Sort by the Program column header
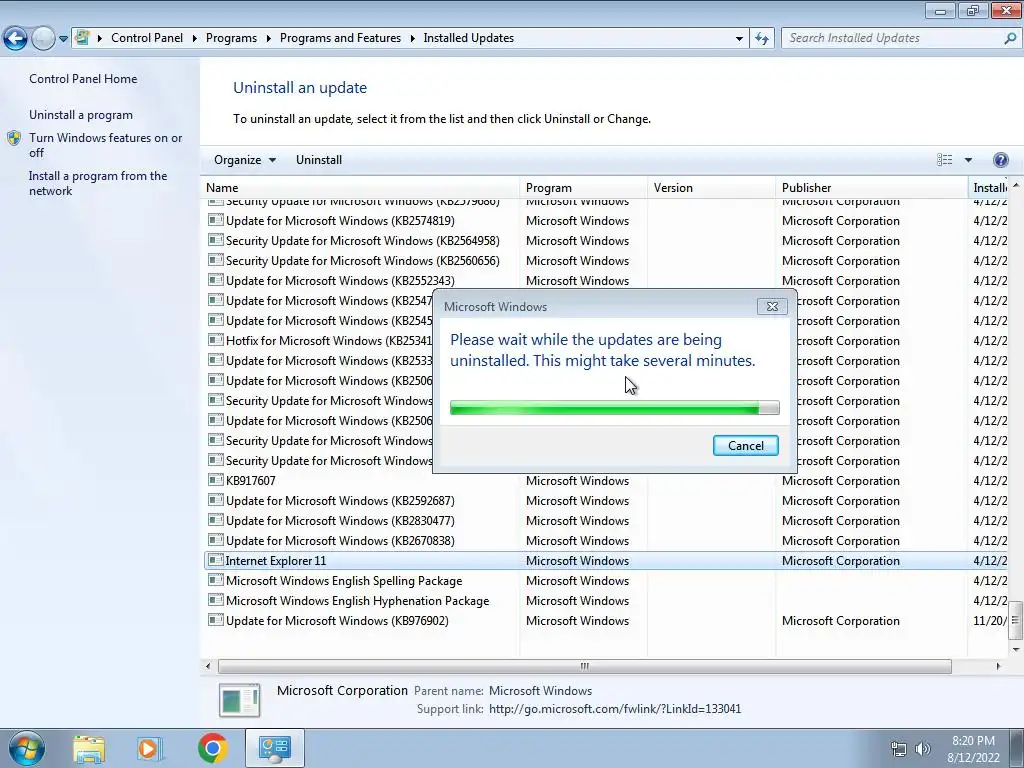This screenshot has width=1024, height=768. [584, 187]
